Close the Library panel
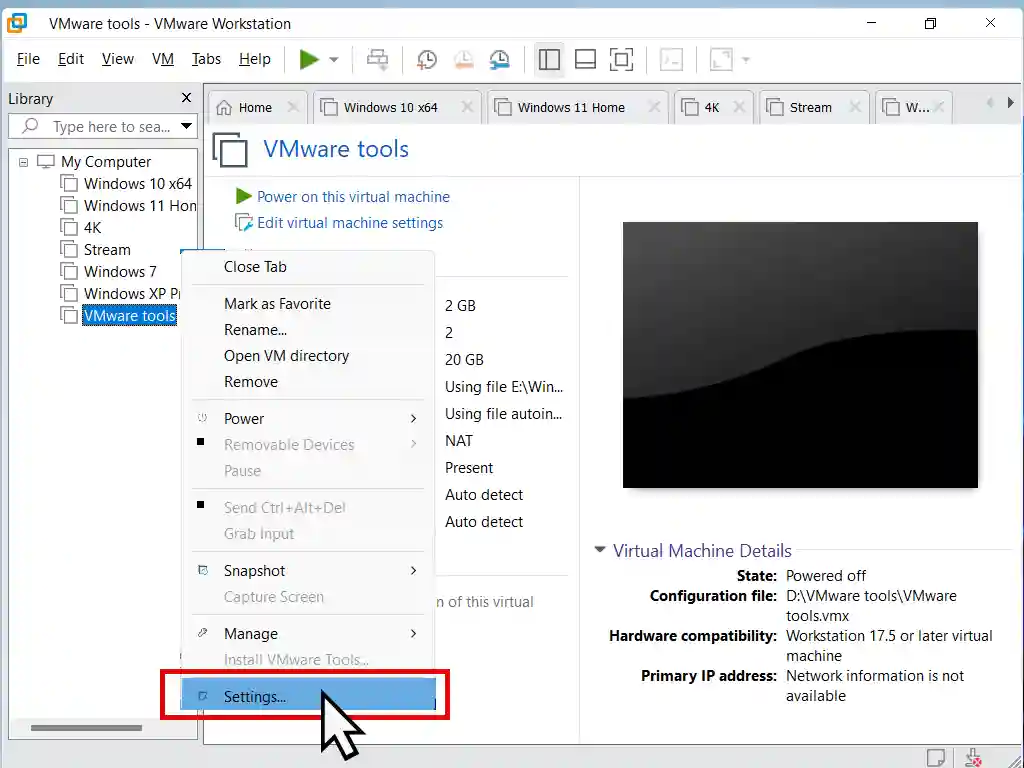 point(186,98)
